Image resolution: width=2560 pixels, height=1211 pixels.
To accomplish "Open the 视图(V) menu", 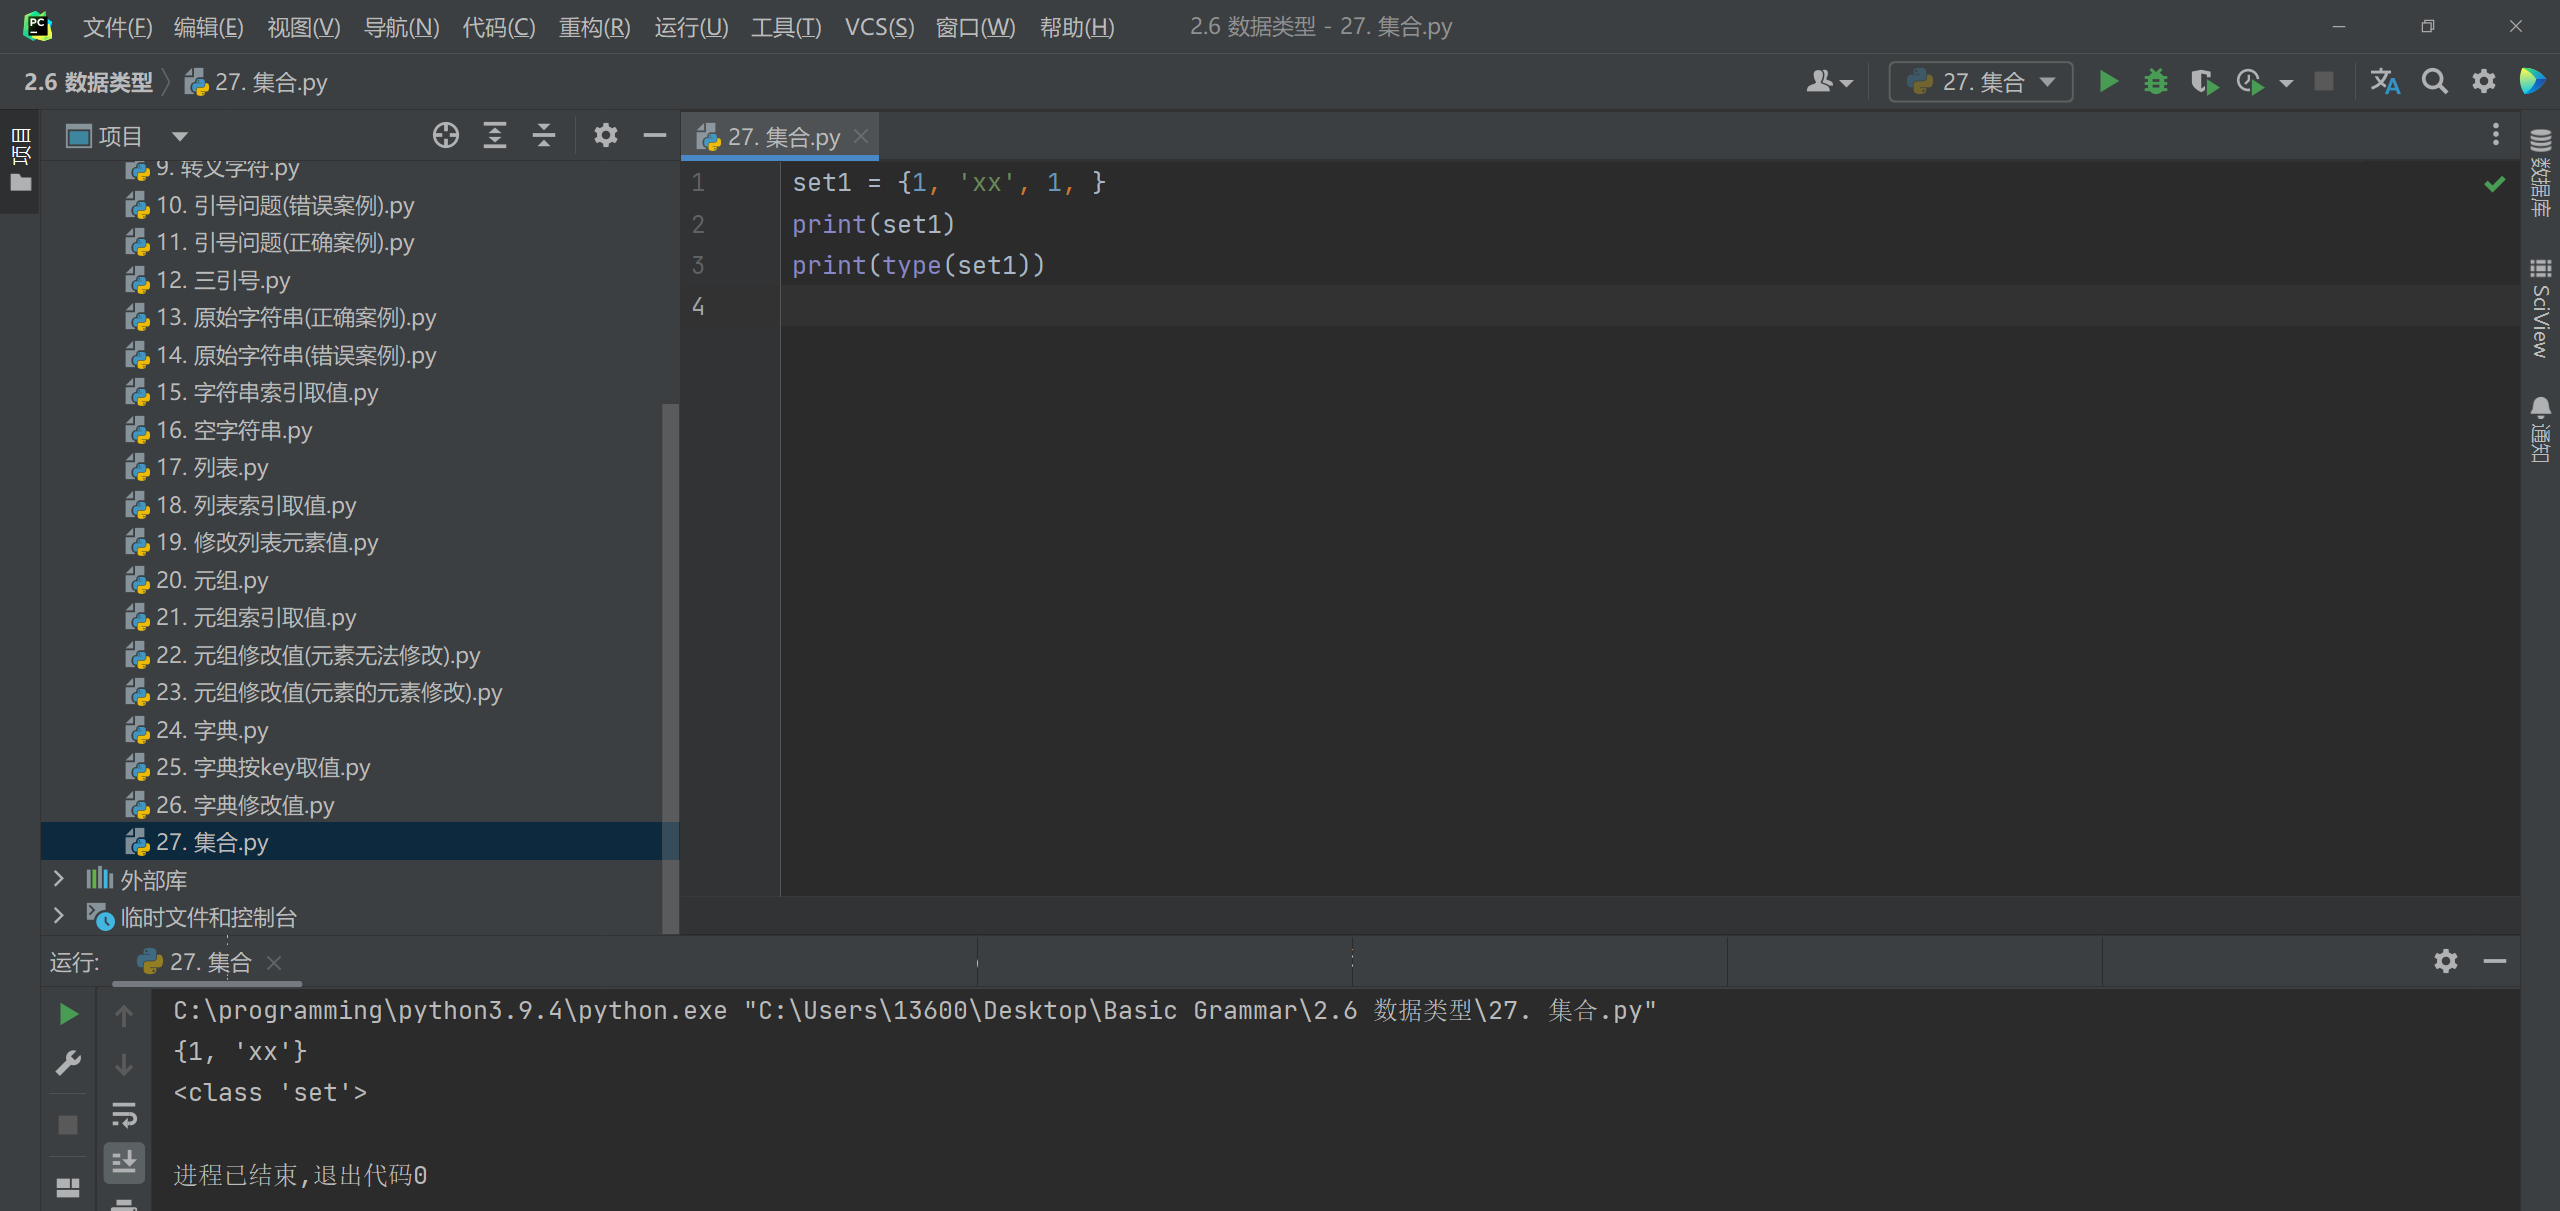I will click(303, 27).
